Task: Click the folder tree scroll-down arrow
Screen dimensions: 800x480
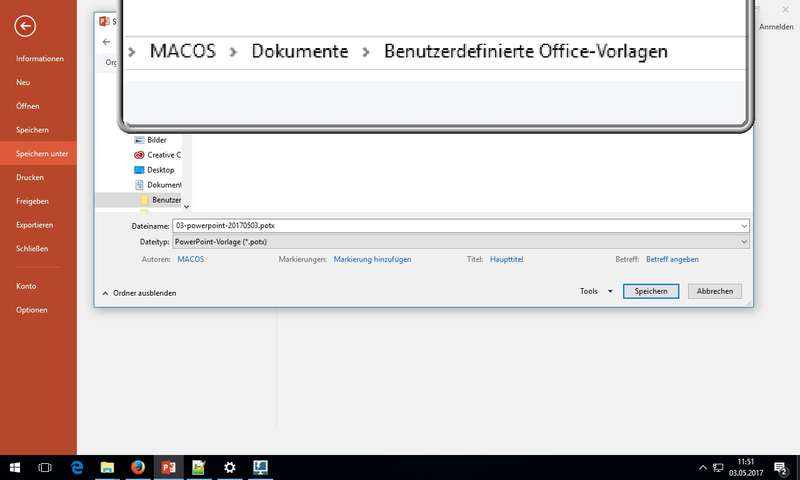Action: (186, 207)
